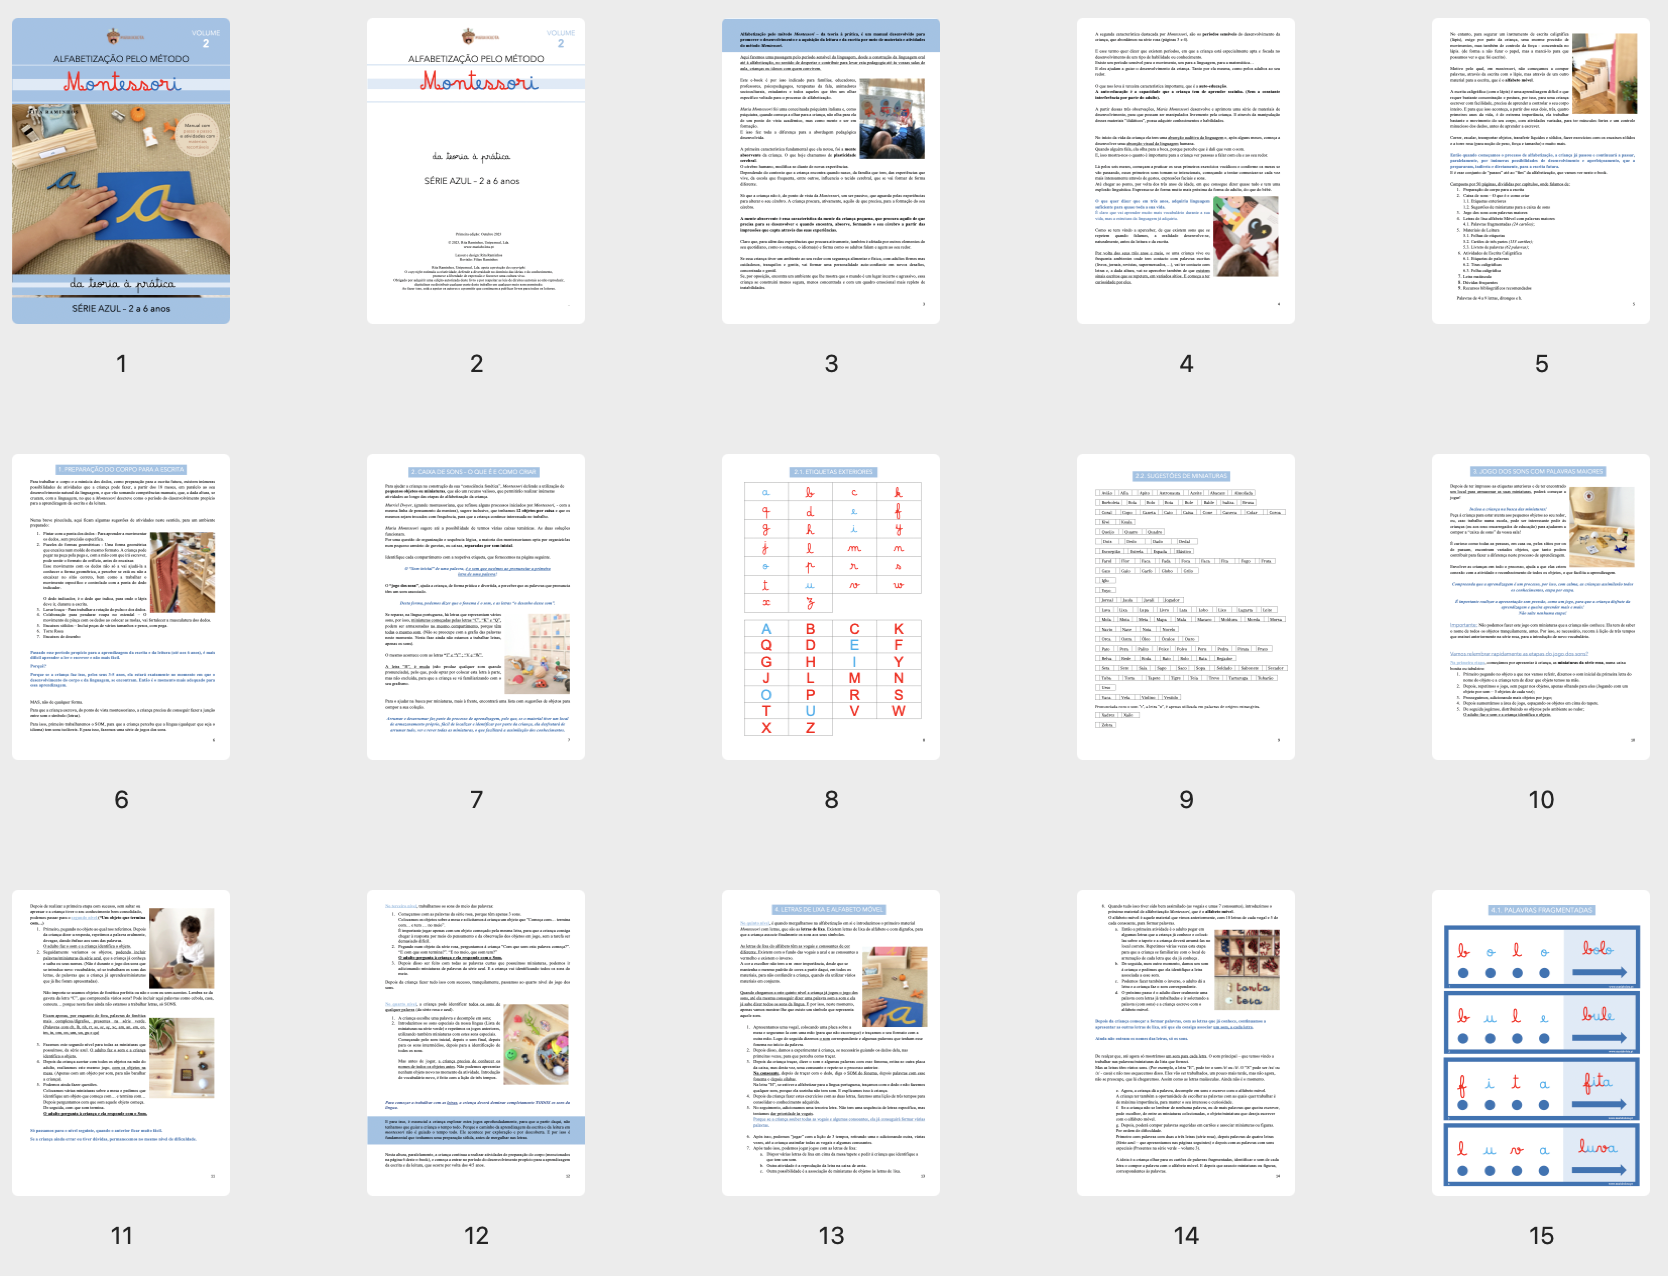Select the page 13 thumbnail
Screen dimensions: 1668x1276
click(x=831, y=1043)
